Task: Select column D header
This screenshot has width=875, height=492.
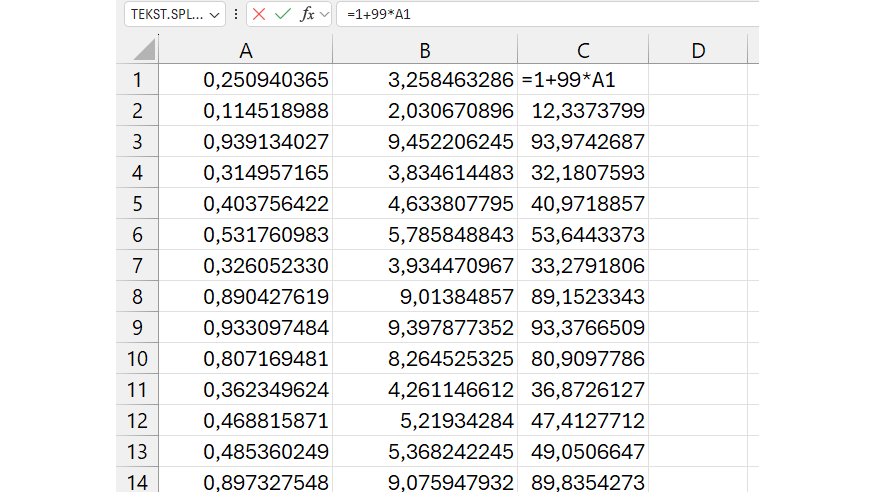Action: click(x=698, y=50)
